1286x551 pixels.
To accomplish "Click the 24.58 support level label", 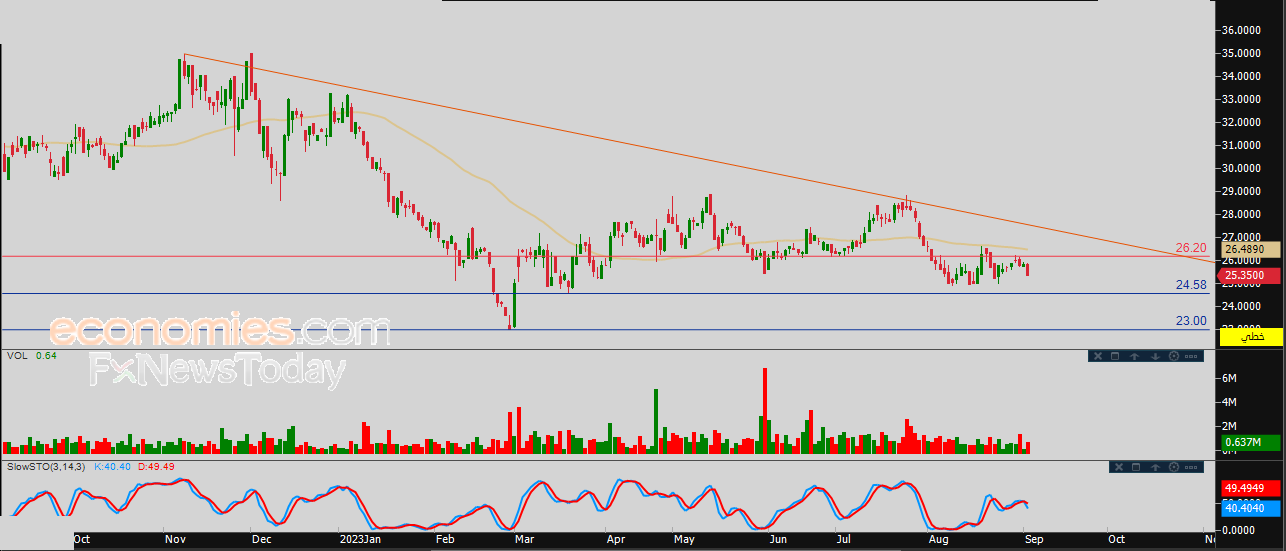I will 1190,285.
